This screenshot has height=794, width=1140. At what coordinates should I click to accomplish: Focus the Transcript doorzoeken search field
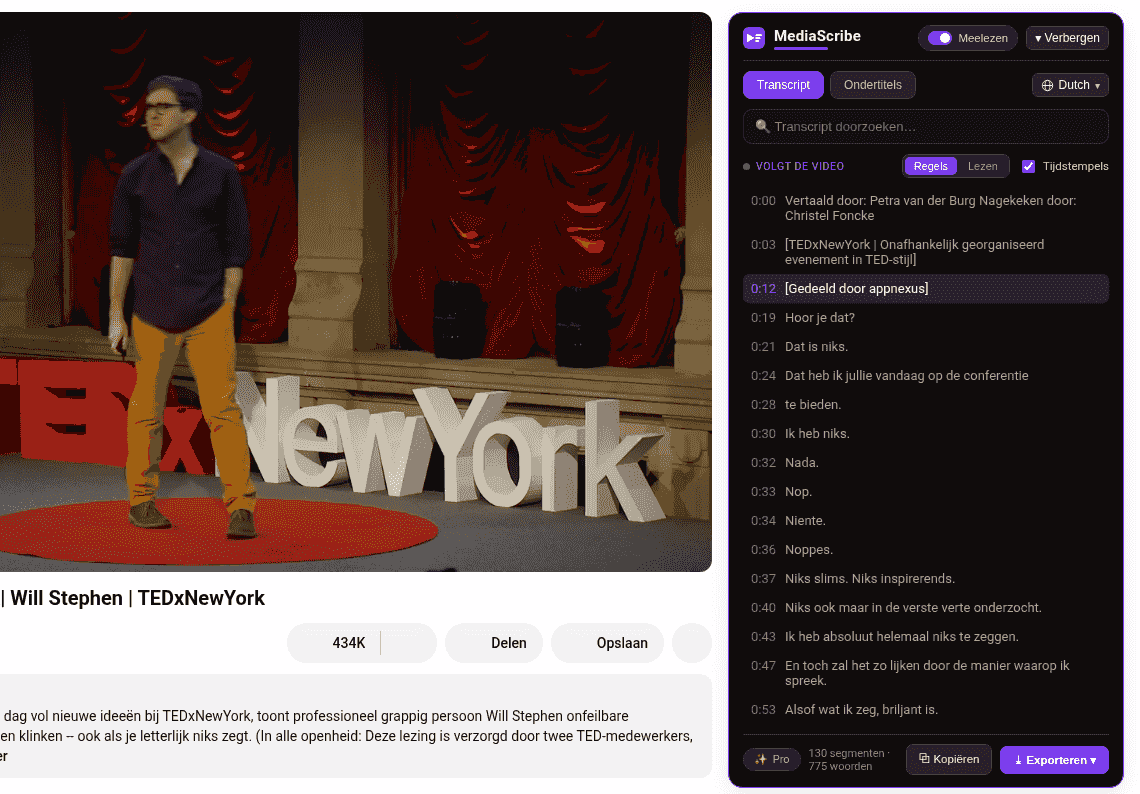(926, 127)
